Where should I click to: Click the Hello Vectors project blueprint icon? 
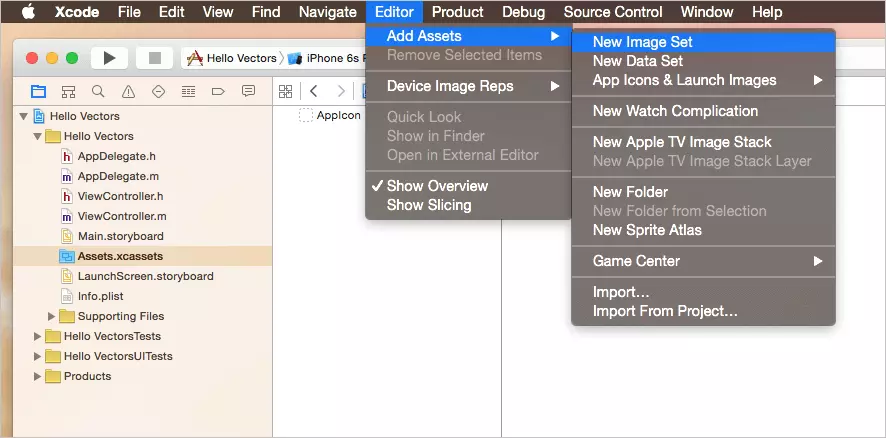tap(39, 116)
